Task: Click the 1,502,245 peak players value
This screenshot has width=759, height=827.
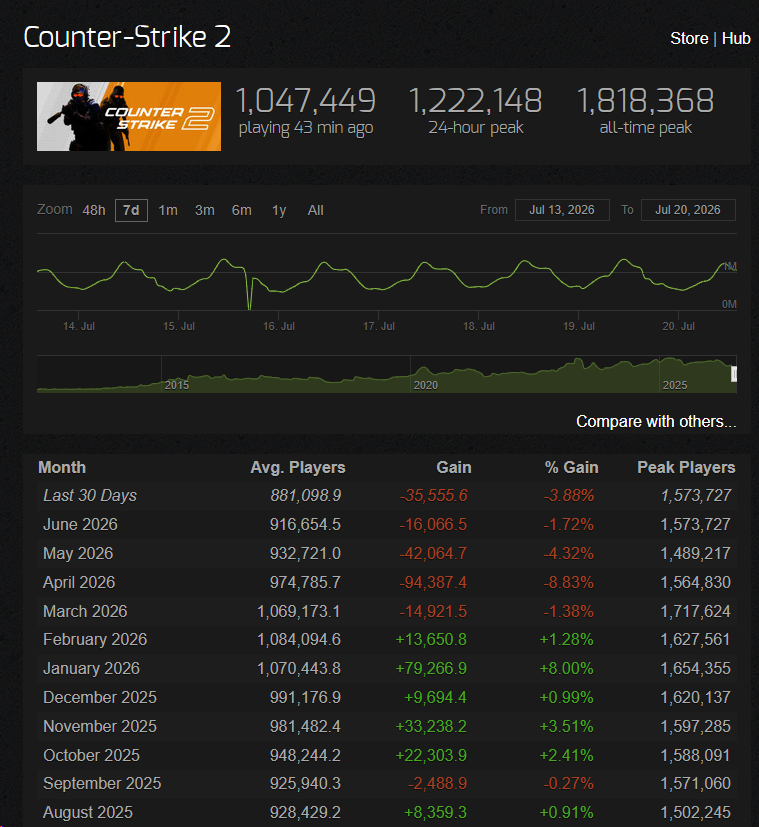Action: [x=696, y=812]
